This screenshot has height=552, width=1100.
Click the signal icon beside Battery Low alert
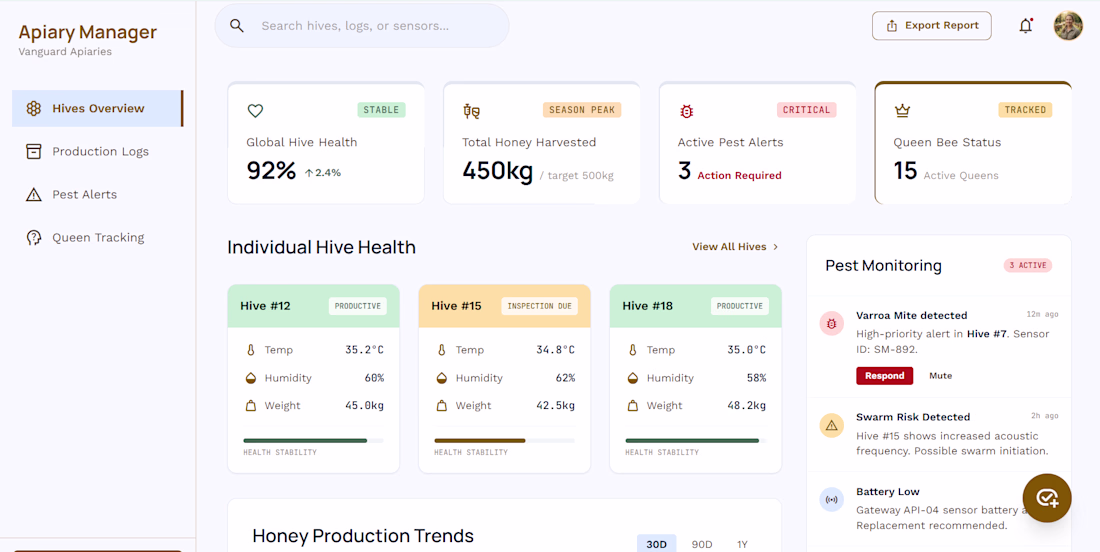tap(831, 499)
